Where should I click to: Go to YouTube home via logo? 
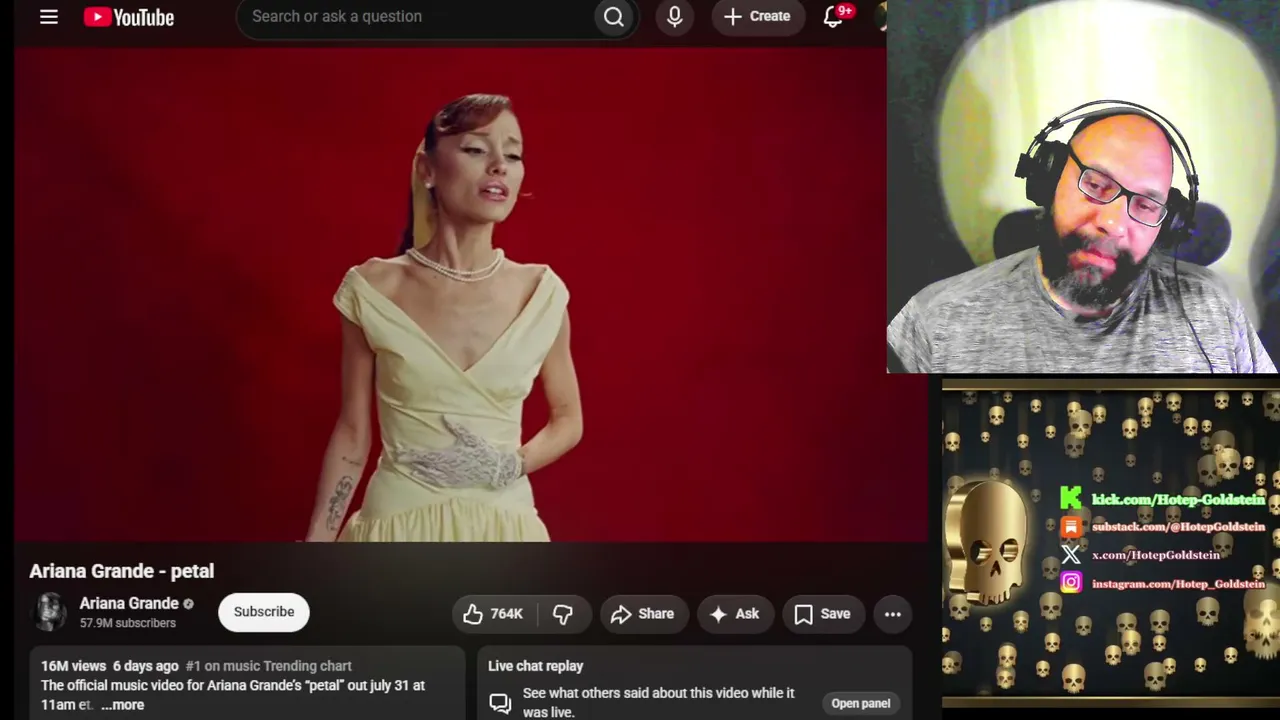(129, 17)
